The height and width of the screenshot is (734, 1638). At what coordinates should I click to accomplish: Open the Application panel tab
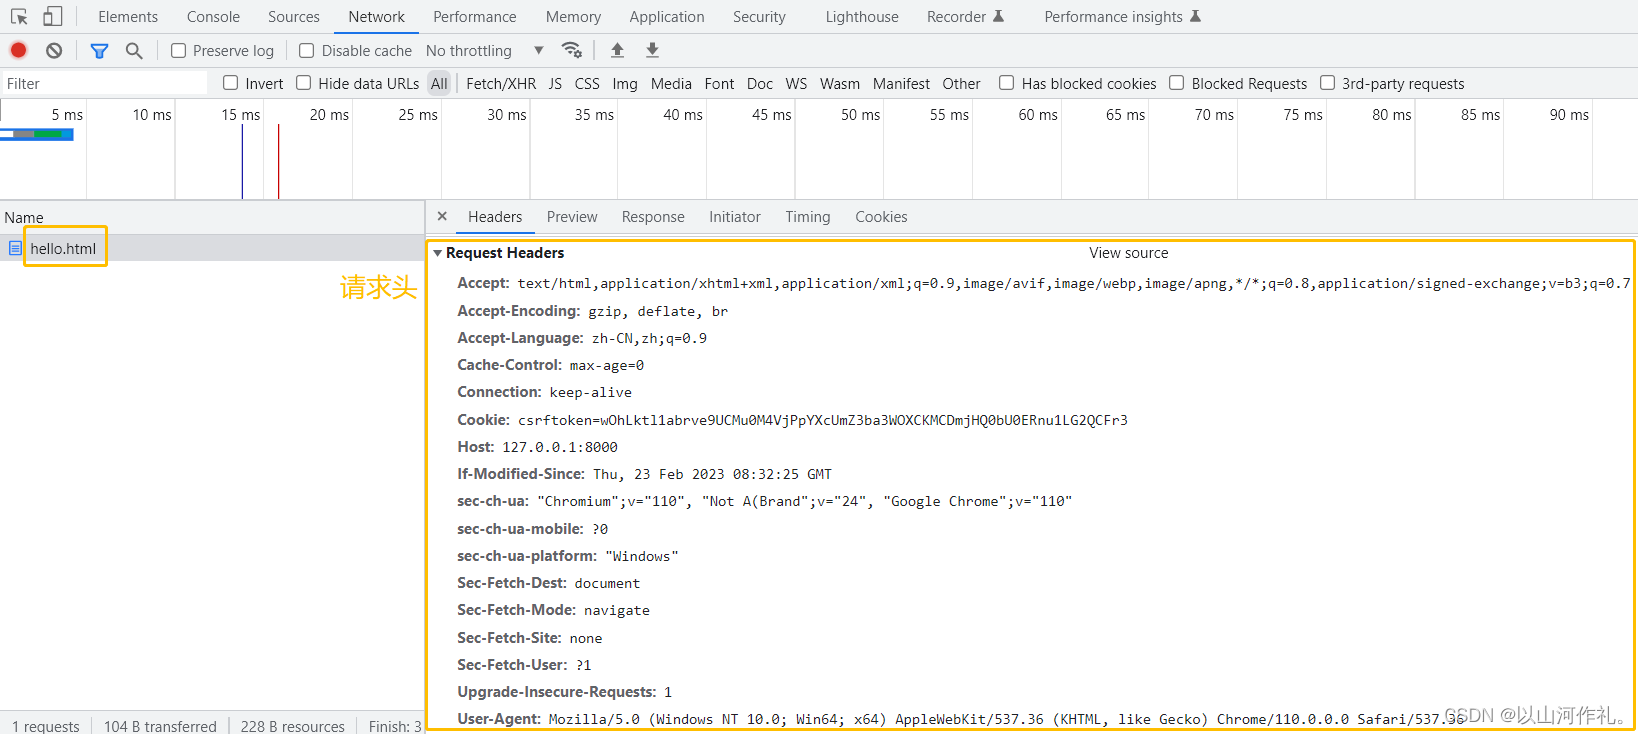tap(667, 17)
